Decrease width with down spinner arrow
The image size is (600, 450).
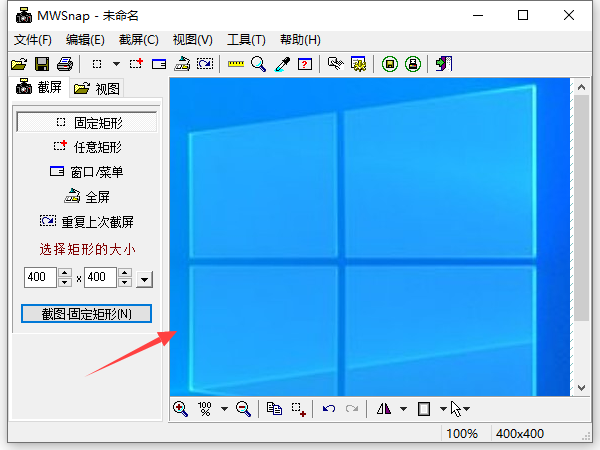tap(65, 282)
